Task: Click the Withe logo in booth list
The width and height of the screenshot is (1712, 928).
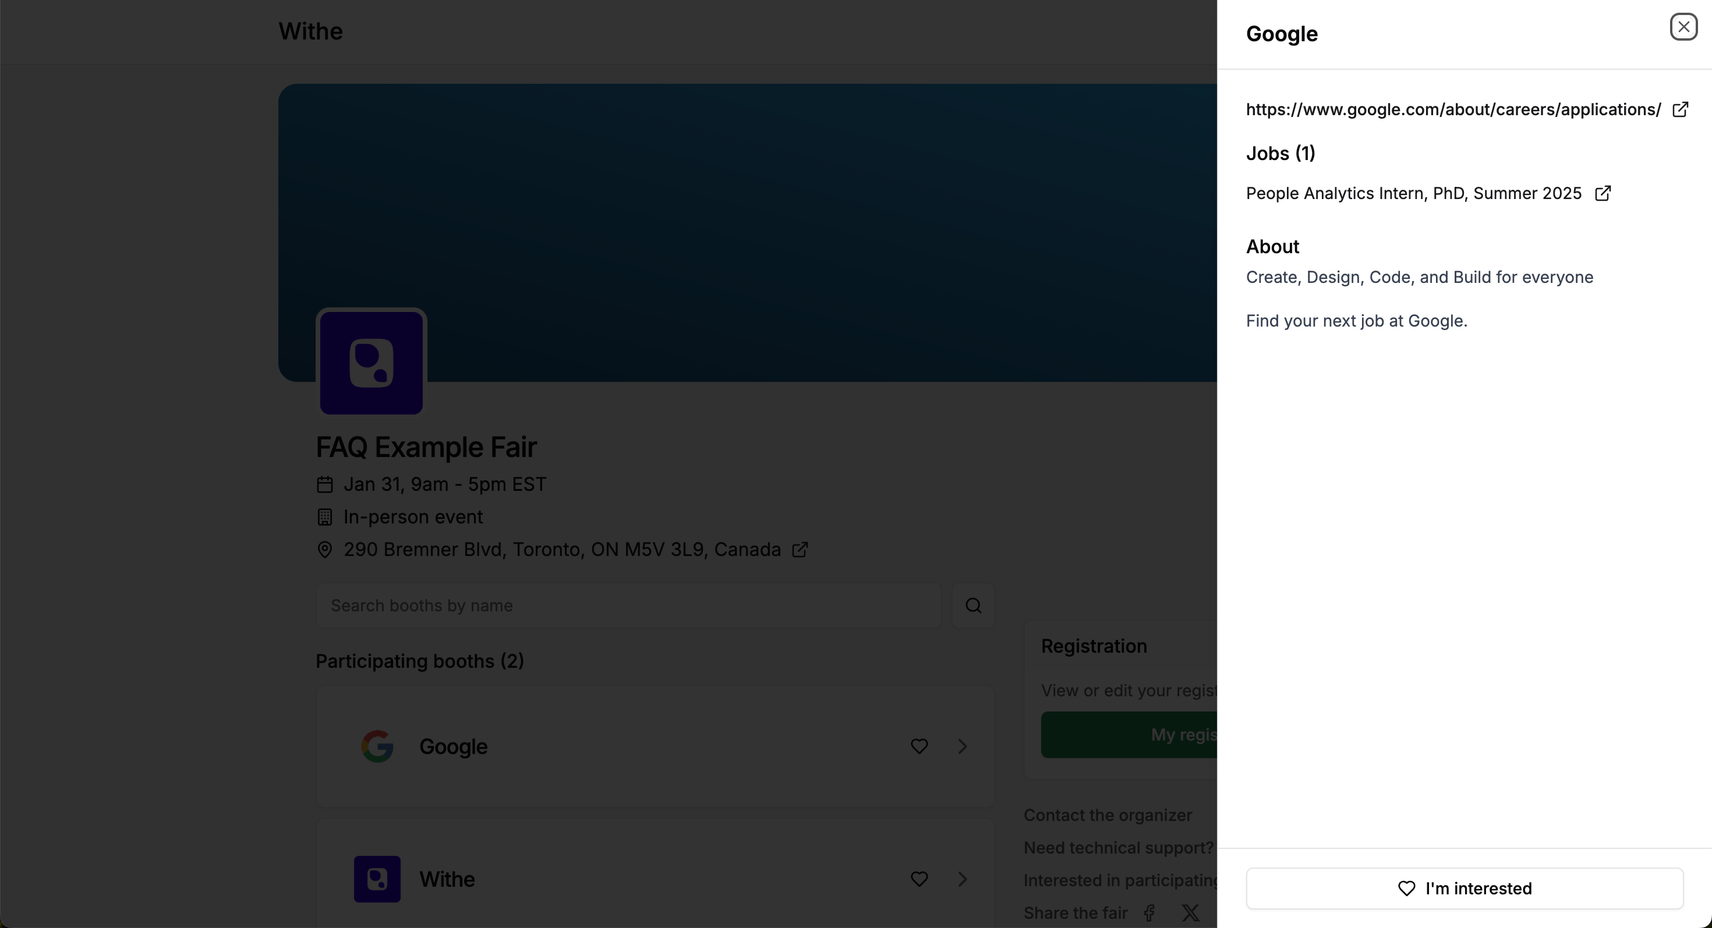Action: (377, 879)
